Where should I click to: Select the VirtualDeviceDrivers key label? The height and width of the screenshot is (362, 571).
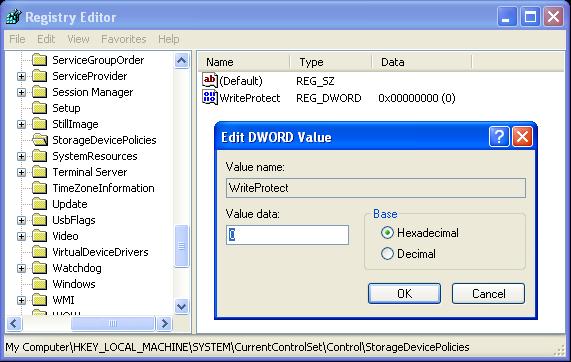[x=101, y=252]
